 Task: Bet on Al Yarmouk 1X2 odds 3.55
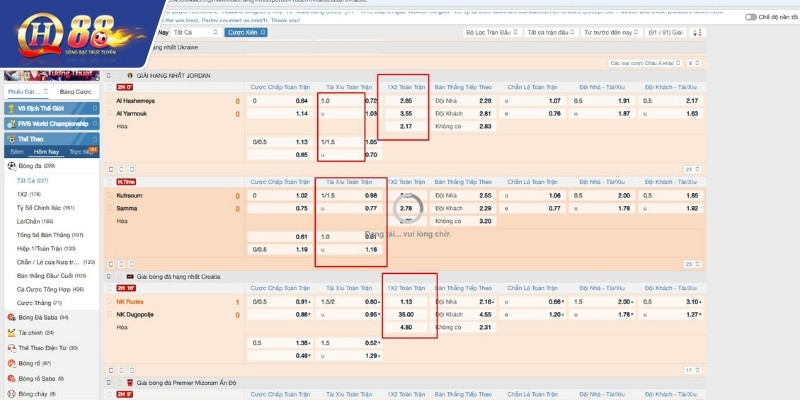406,113
